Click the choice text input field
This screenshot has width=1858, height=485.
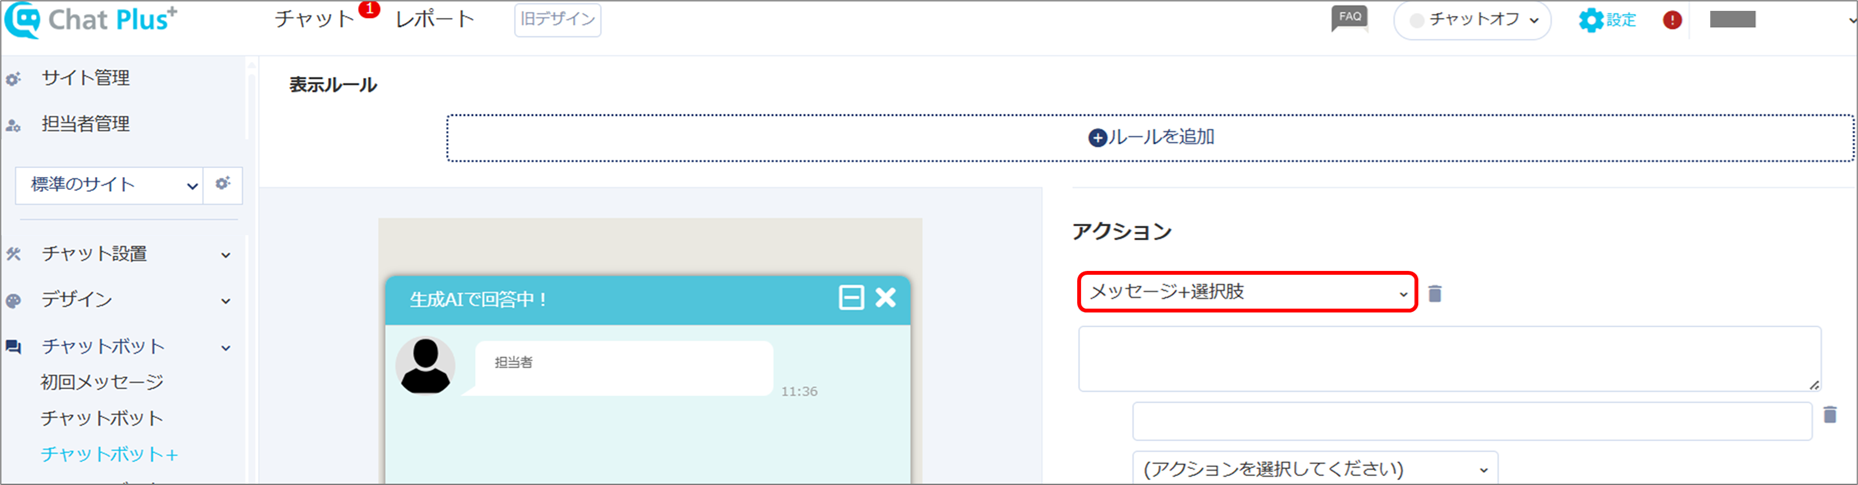pyautogui.click(x=1472, y=421)
